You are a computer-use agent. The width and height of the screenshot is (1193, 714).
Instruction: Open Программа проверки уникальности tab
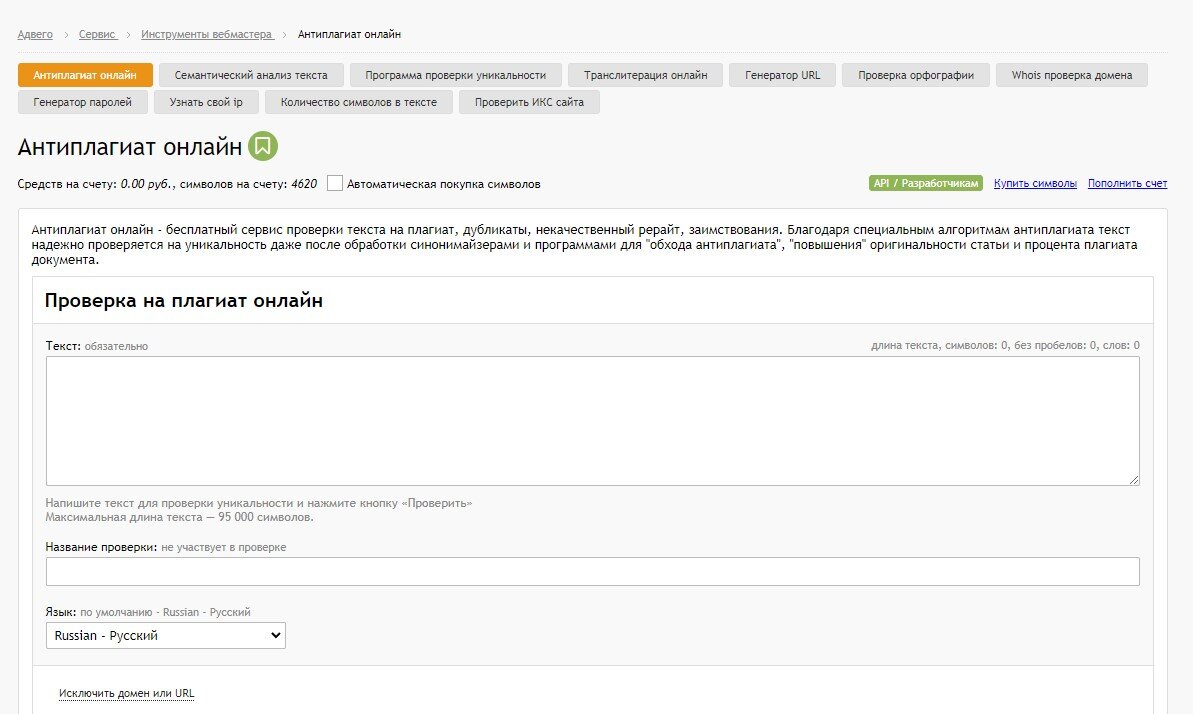[x=456, y=75]
